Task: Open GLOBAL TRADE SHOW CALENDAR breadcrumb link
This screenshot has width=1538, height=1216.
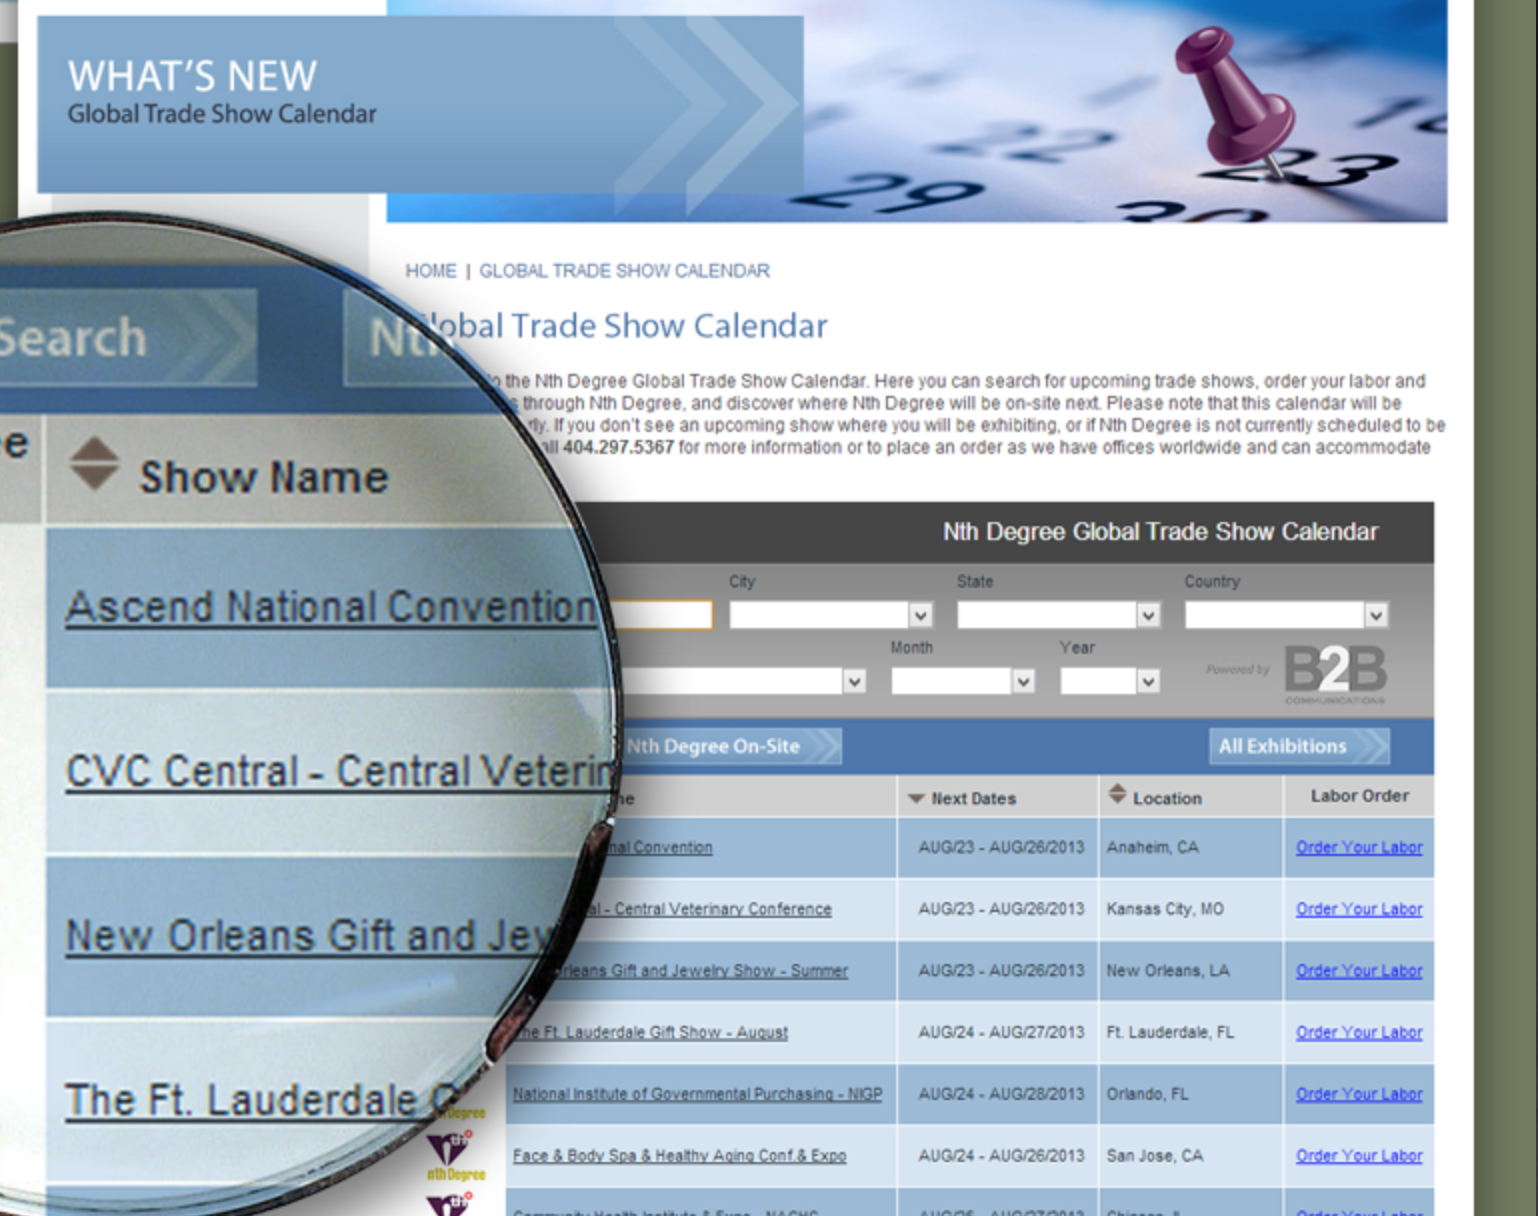Action: pyautogui.click(x=624, y=271)
